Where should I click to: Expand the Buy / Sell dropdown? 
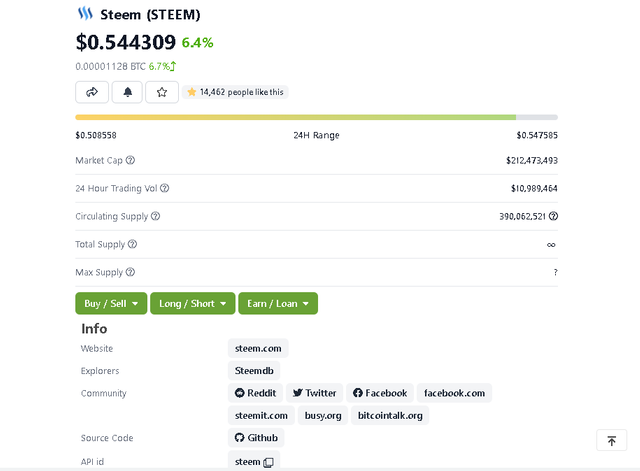tap(111, 303)
